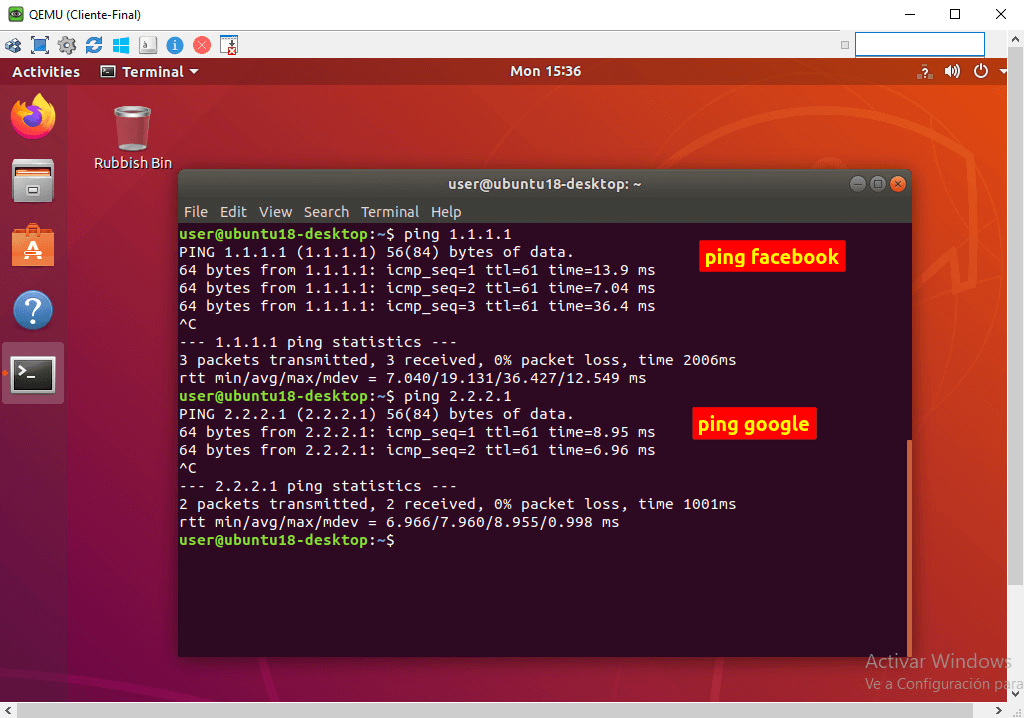Click the last empty terminal prompt line
Screen dimensions: 1024x718
287,540
